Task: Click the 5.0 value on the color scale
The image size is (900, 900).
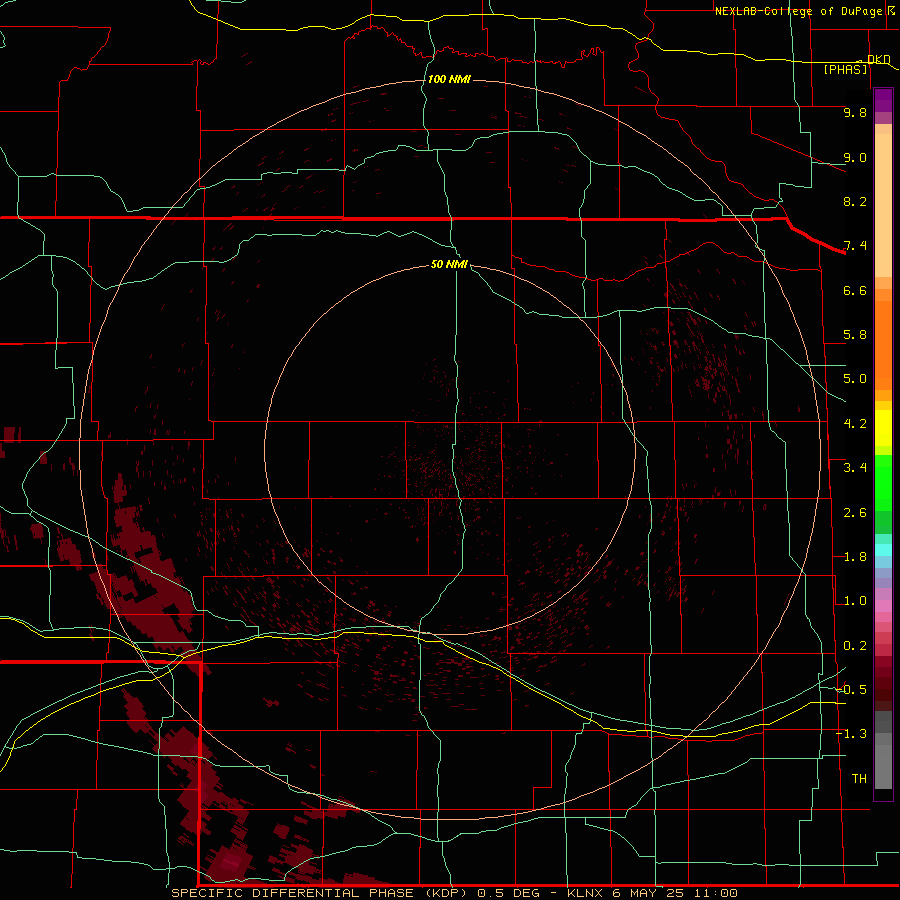Action: pyautogui.click(x=855, y=379)
